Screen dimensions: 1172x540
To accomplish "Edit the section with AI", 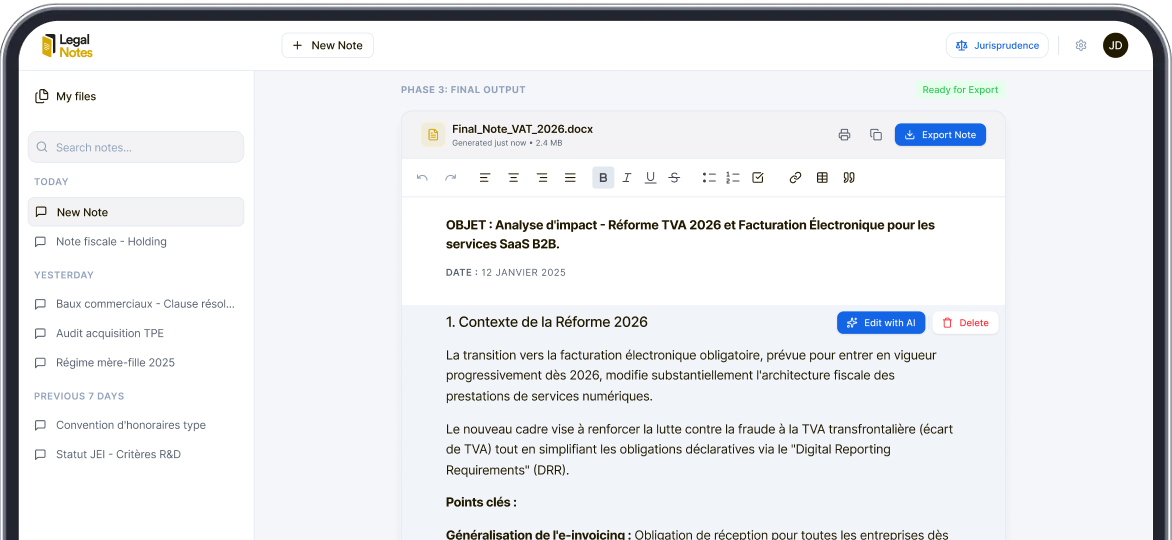I will coord(881,323).
